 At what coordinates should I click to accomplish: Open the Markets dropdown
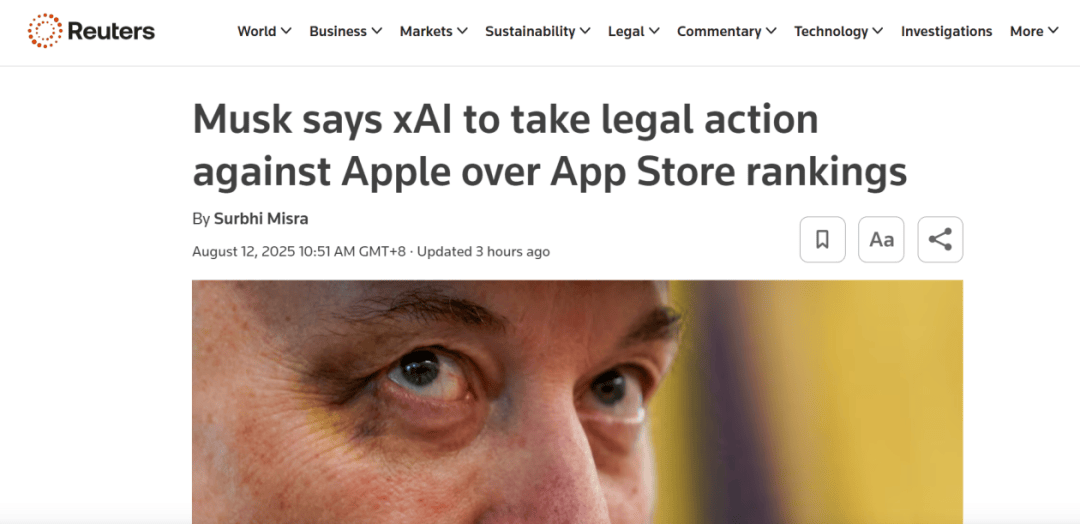[434, 31]
